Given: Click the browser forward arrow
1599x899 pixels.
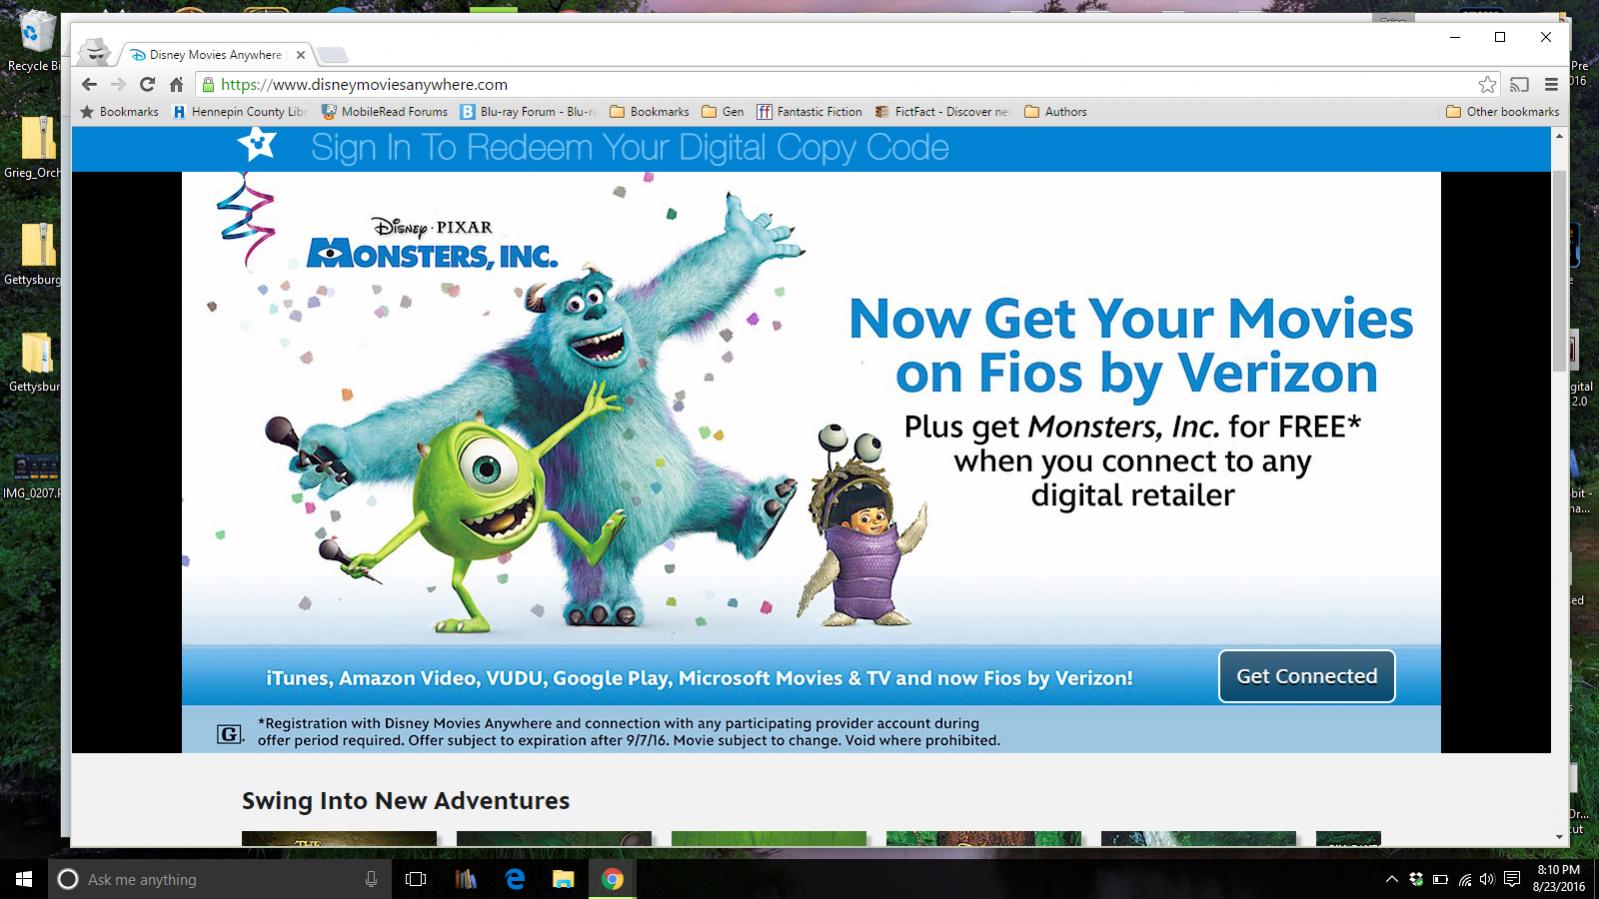Looking at the screenshot, I should pyautogui.click(x=118, y=85).
